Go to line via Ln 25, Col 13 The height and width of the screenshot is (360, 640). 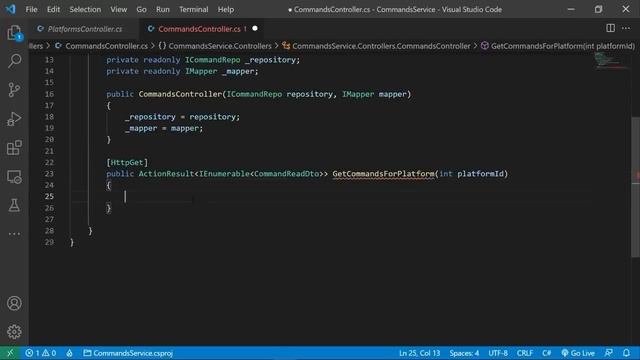click(419, 353)
